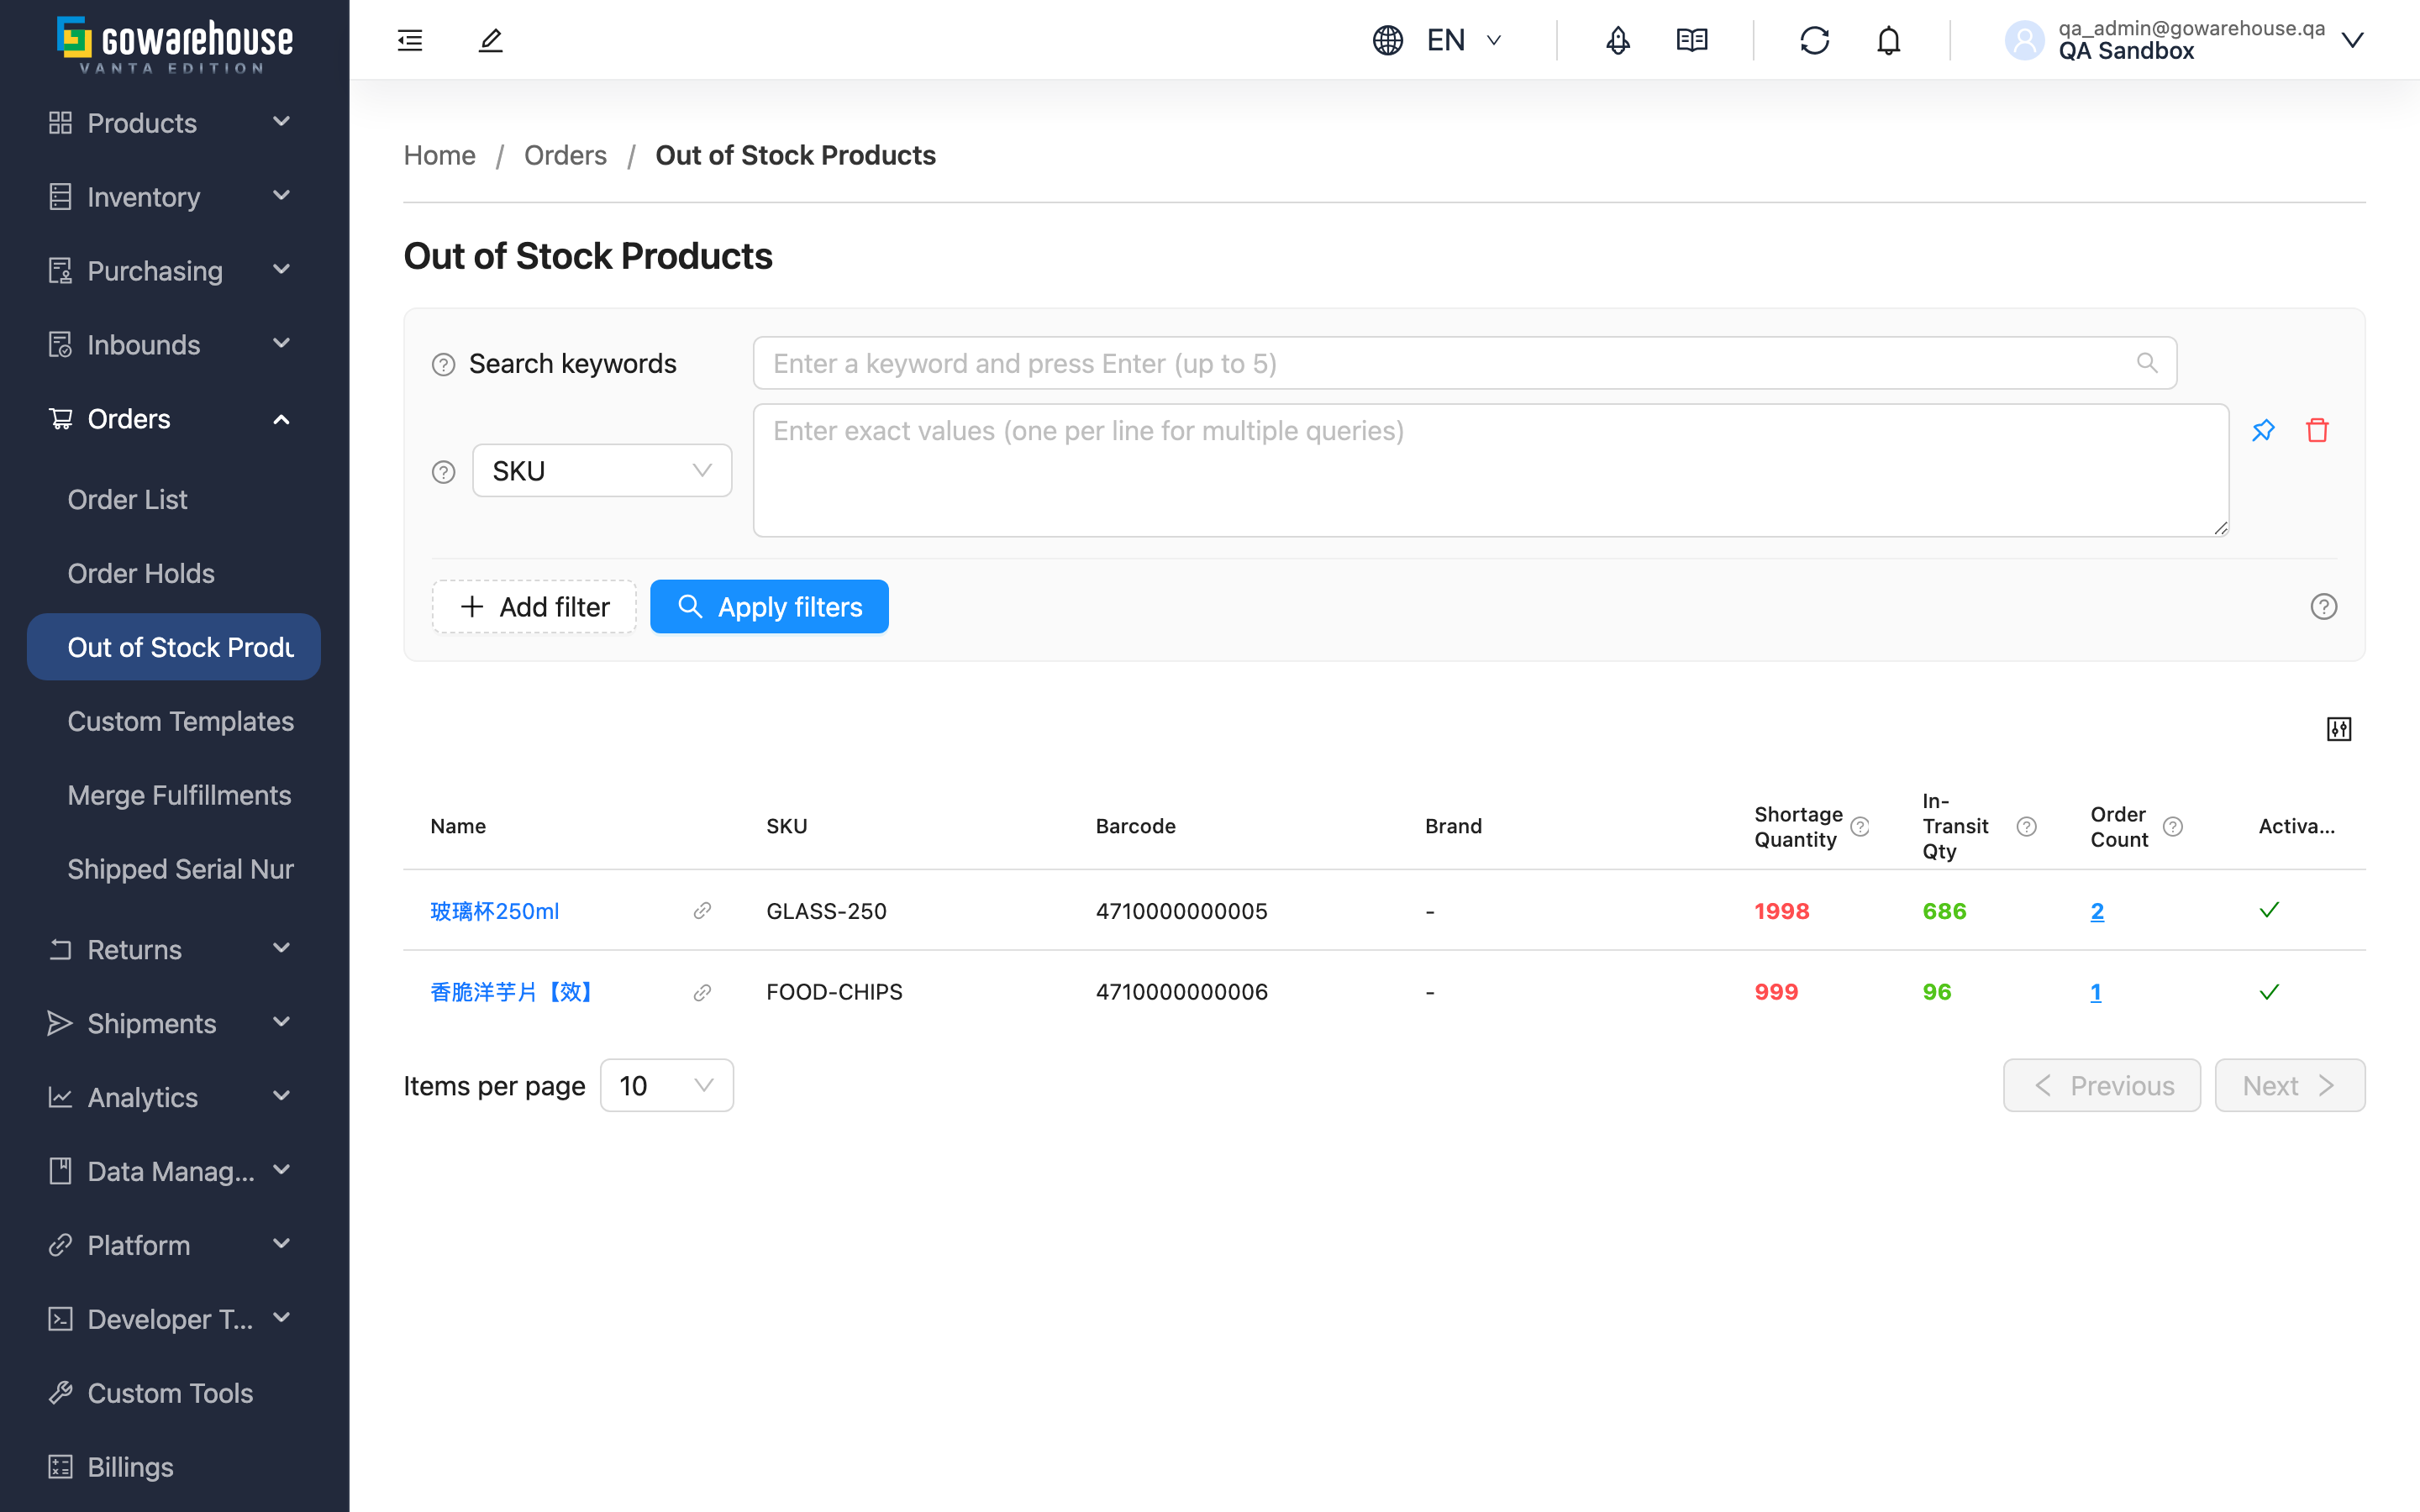The height and width of the screenshot is (1512, 2420).
Task: Click Shortage Quantity help icon
Action: point(1860,826)
